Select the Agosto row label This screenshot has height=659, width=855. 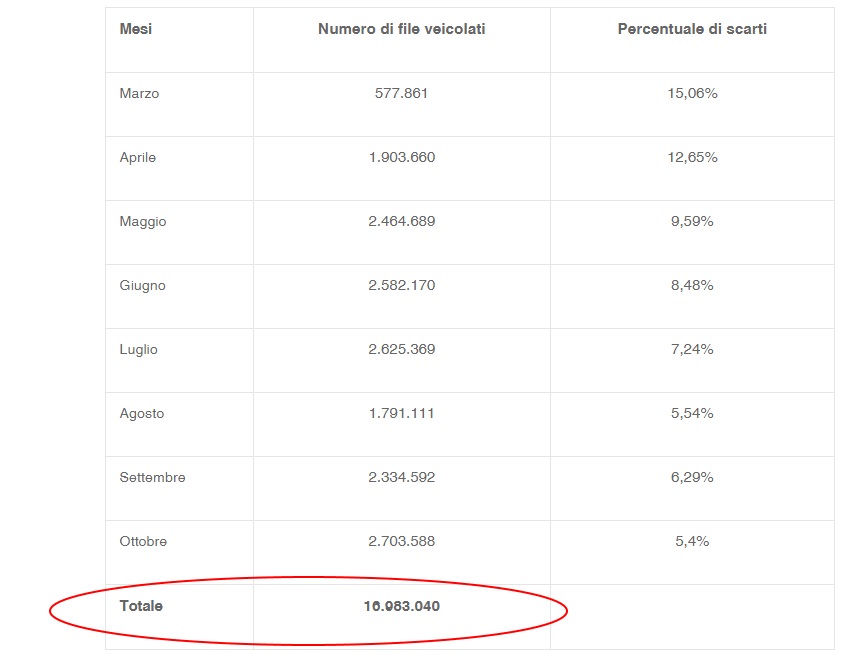tap(142, 414)
